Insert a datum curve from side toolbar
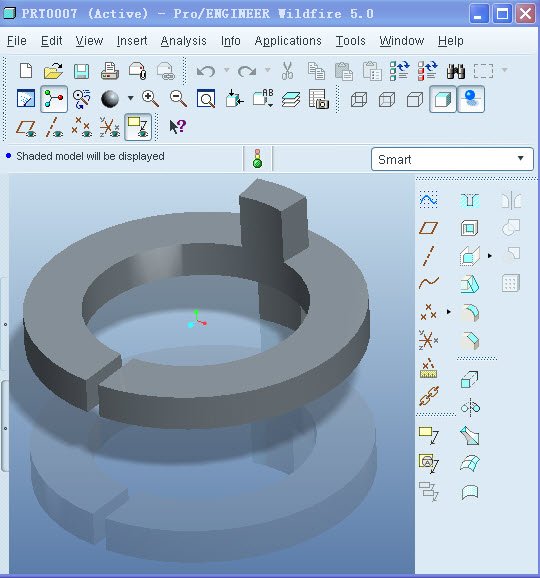Screen dimensions: 540x578 click(x=429, y=283)
